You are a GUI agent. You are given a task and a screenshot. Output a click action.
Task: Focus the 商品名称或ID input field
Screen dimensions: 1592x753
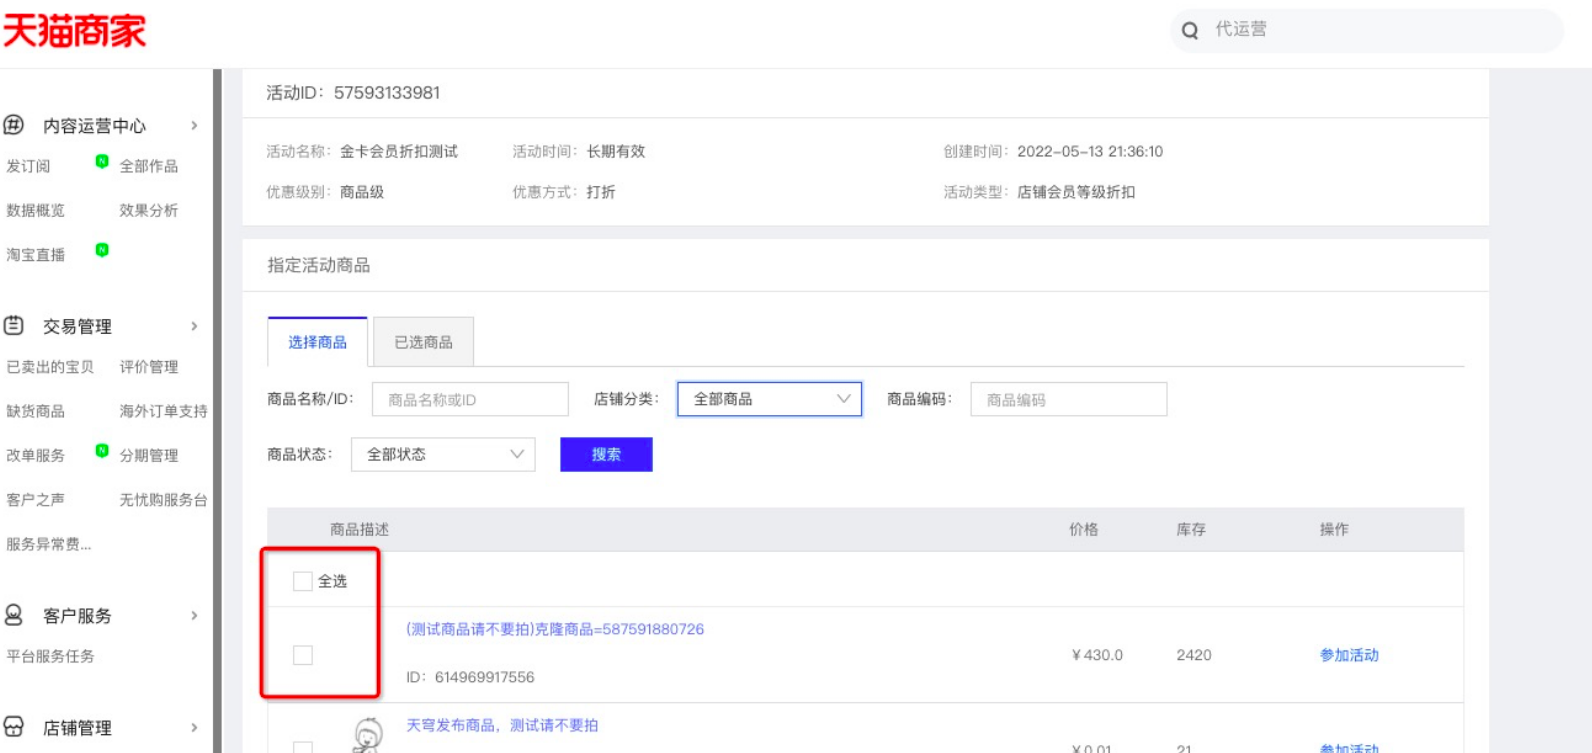470,399
